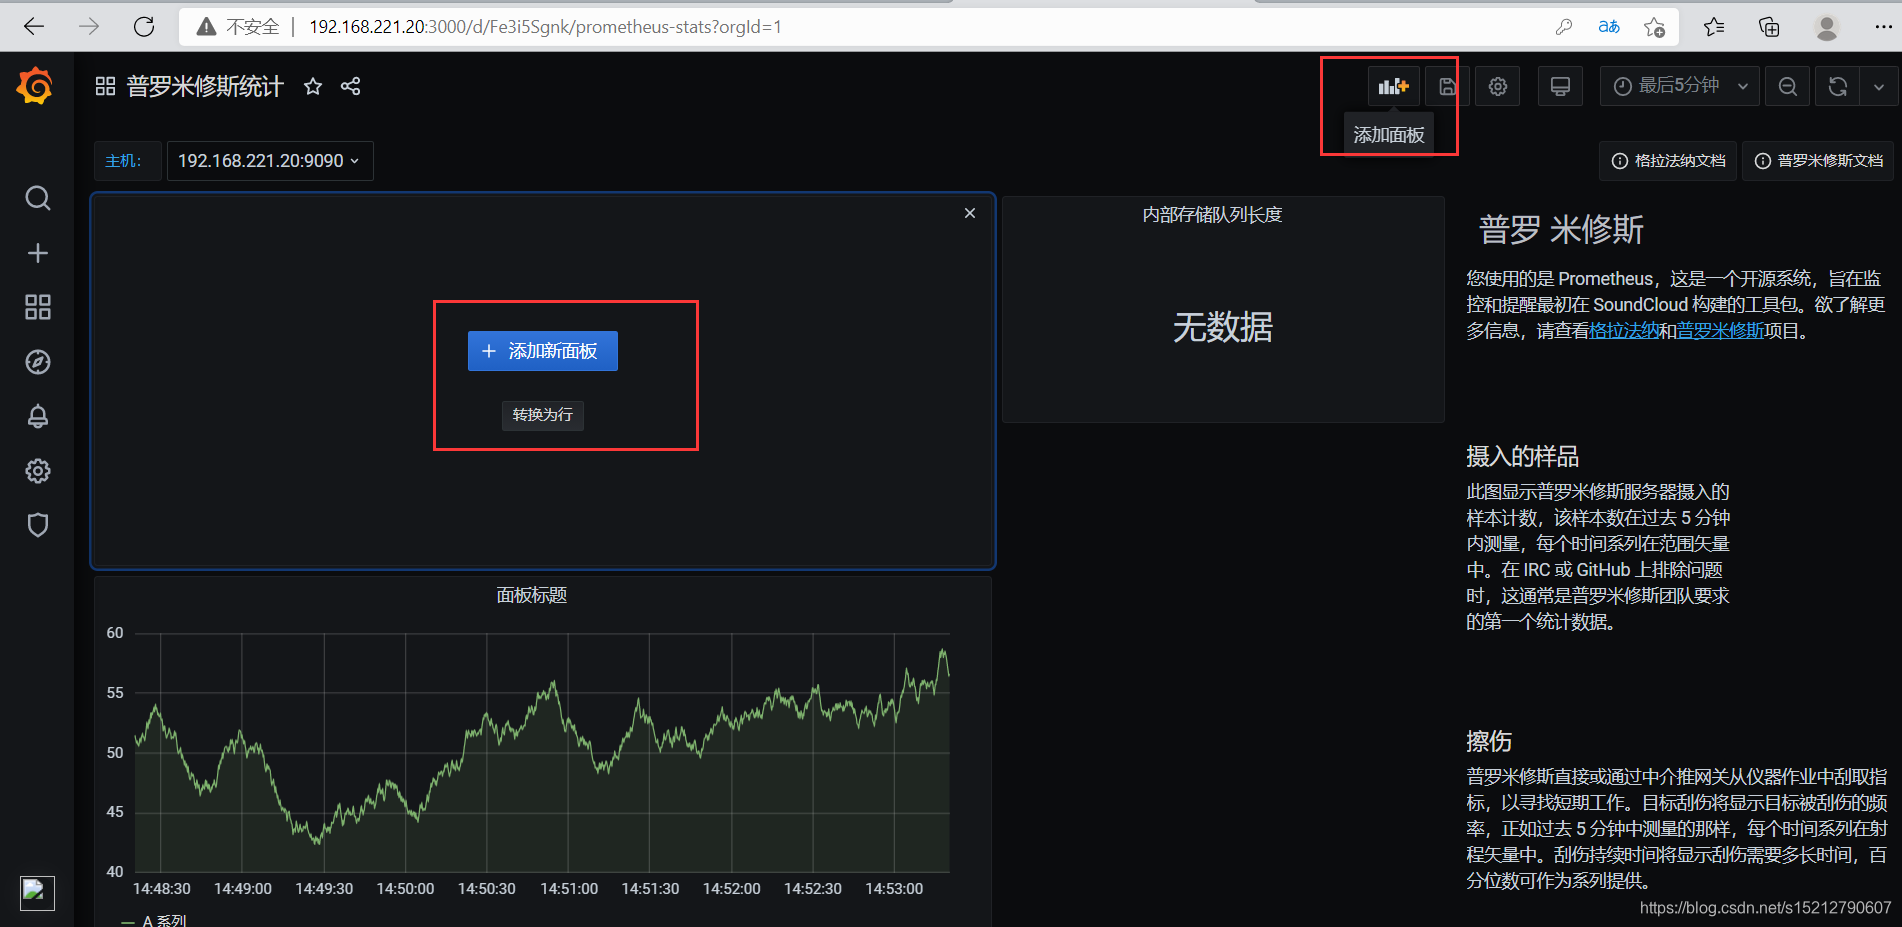Open the Alerting bell icon
This screenshot has width=1902, height=927.
37,416
